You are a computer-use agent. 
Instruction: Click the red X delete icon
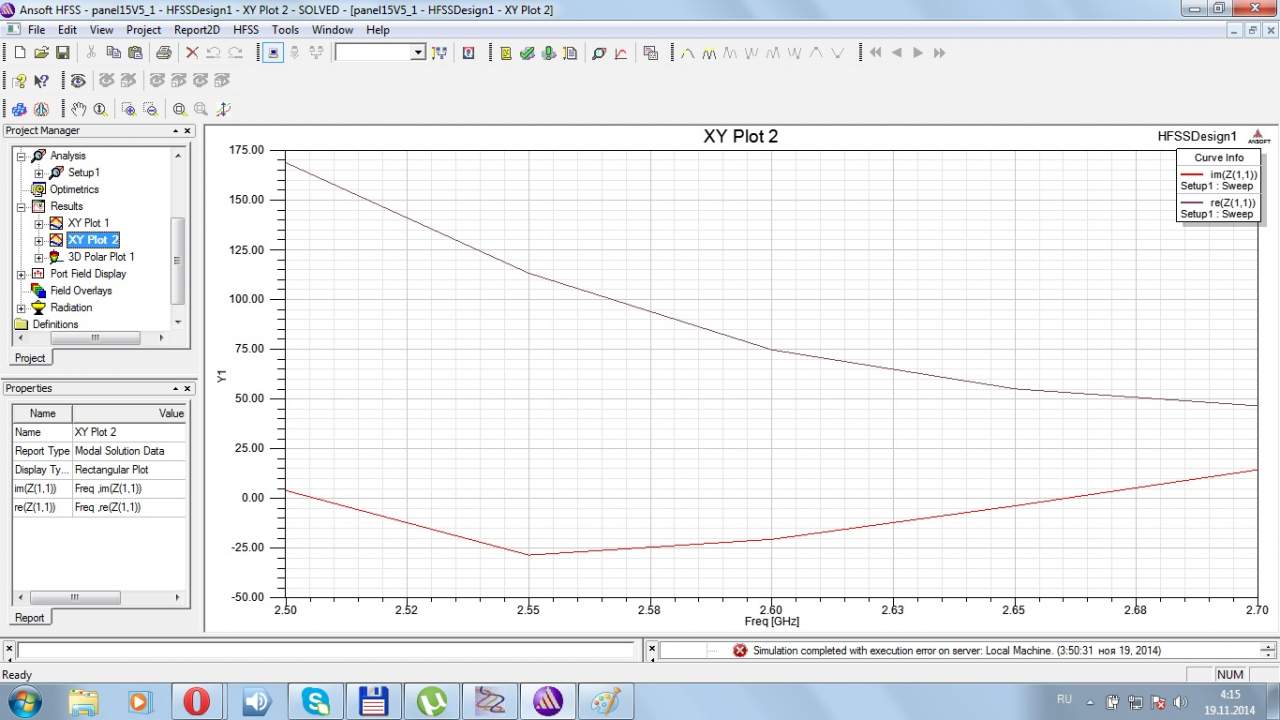click(x=192, y=53)
